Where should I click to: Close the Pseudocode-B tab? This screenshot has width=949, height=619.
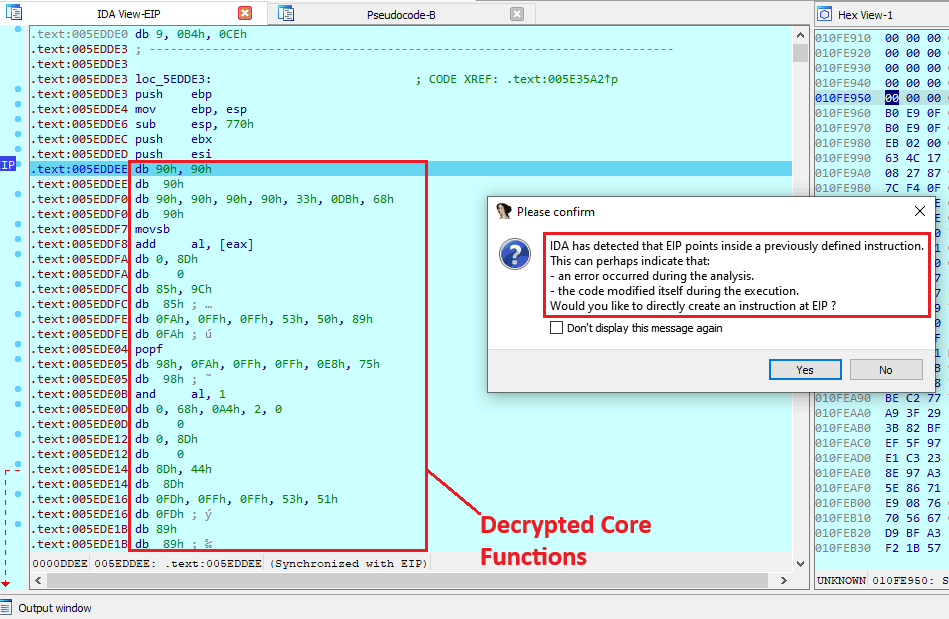[517, 14]
